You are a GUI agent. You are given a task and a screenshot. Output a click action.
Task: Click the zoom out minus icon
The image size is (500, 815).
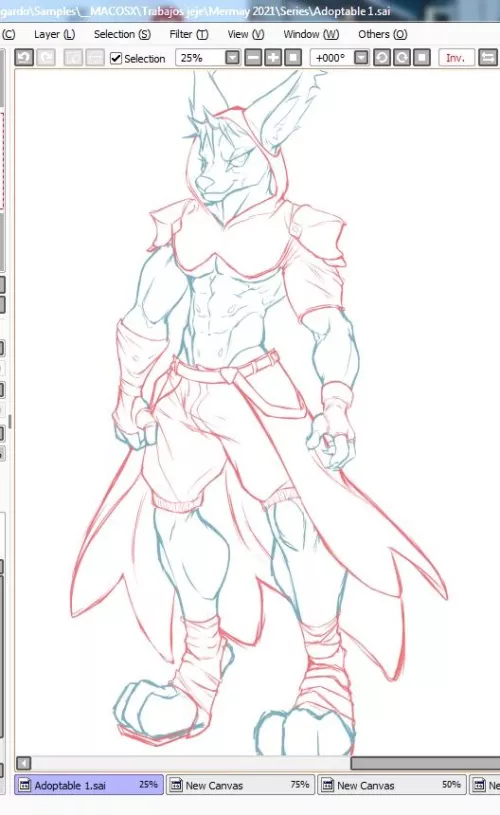click(x=253, y=57)
